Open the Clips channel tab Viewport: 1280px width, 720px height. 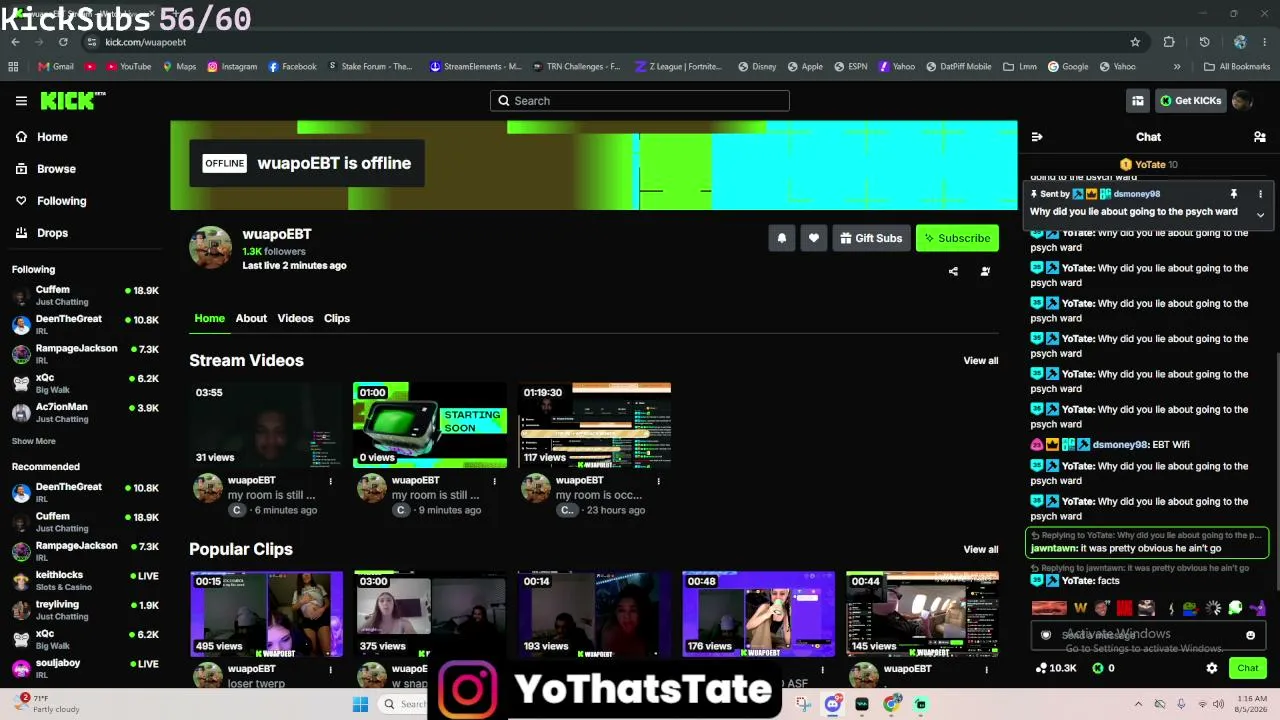pyautogui.click(x=337, y=318)
